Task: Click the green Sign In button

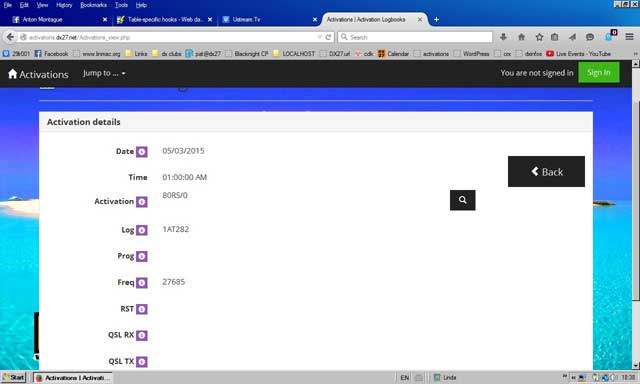Action: pos(599,73)
